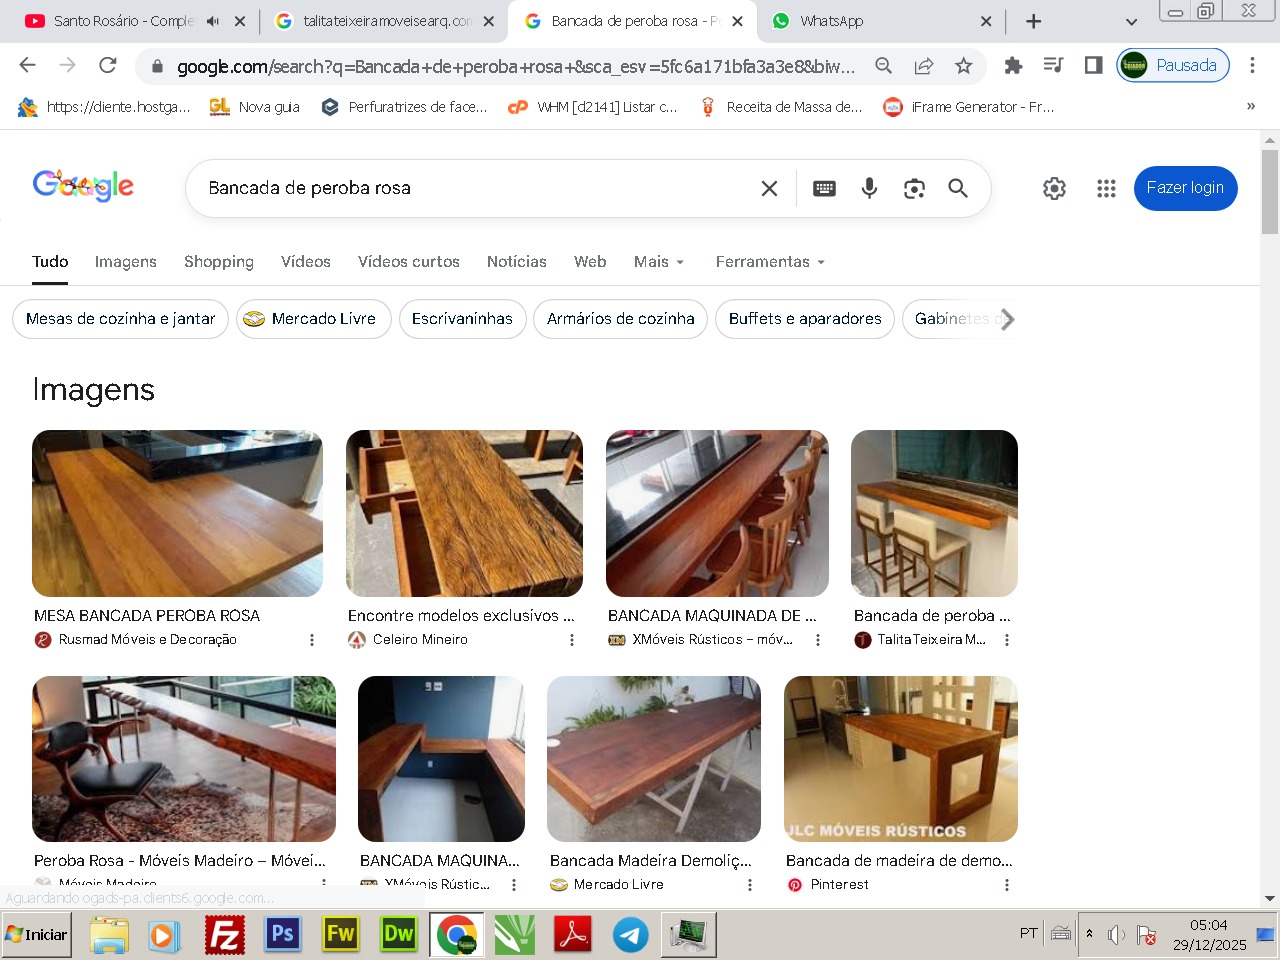
Task: Switch to the Shopping search tab
Action: click(219, 262)
